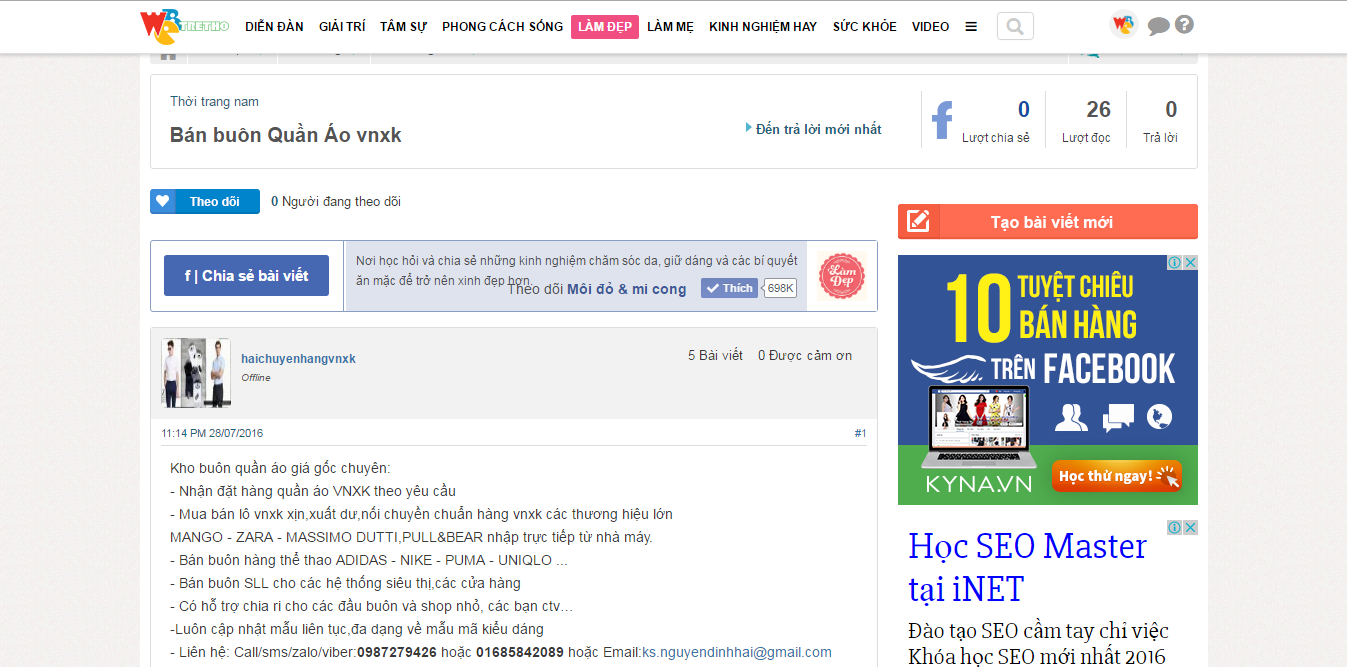Open the search magnifier icon
The height and width of the screenshot is (667, 1347).
pyautogui.click(x=1014, y=26)
